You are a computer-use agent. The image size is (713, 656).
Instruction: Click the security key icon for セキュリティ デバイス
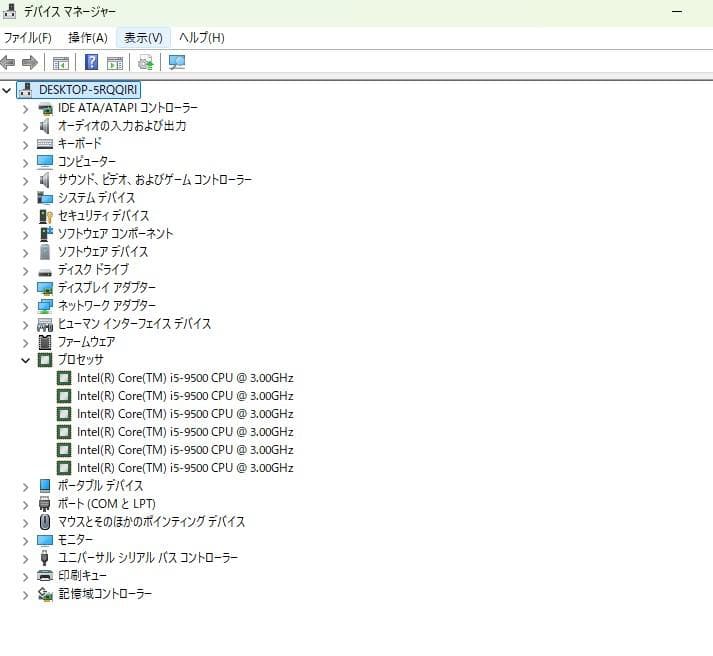[45, 216]
